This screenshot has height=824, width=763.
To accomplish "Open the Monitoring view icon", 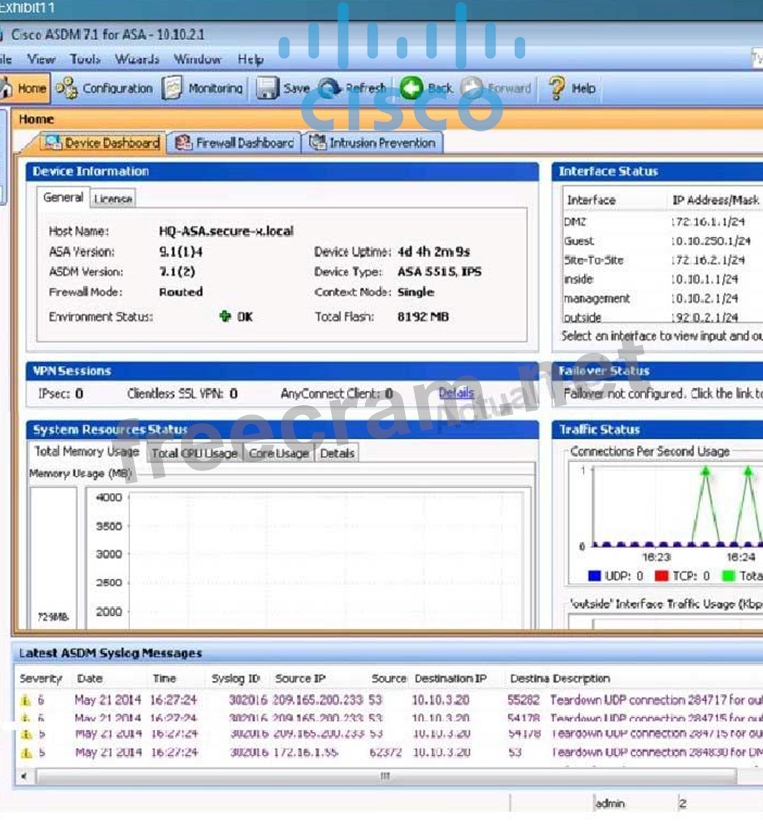I will [173, 88].
